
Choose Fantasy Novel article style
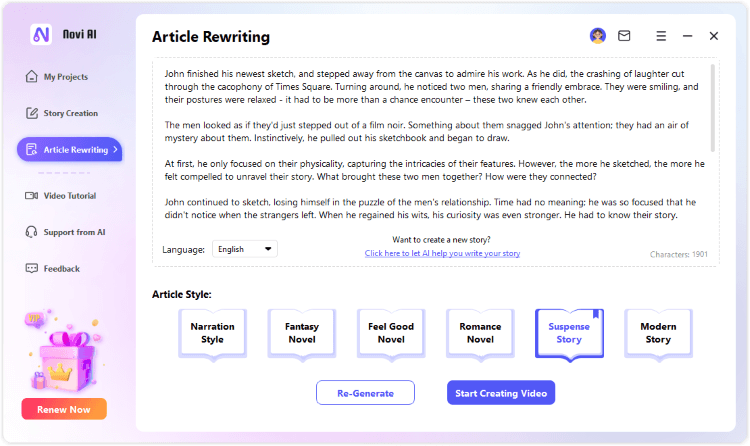click(x=302, y=334)
